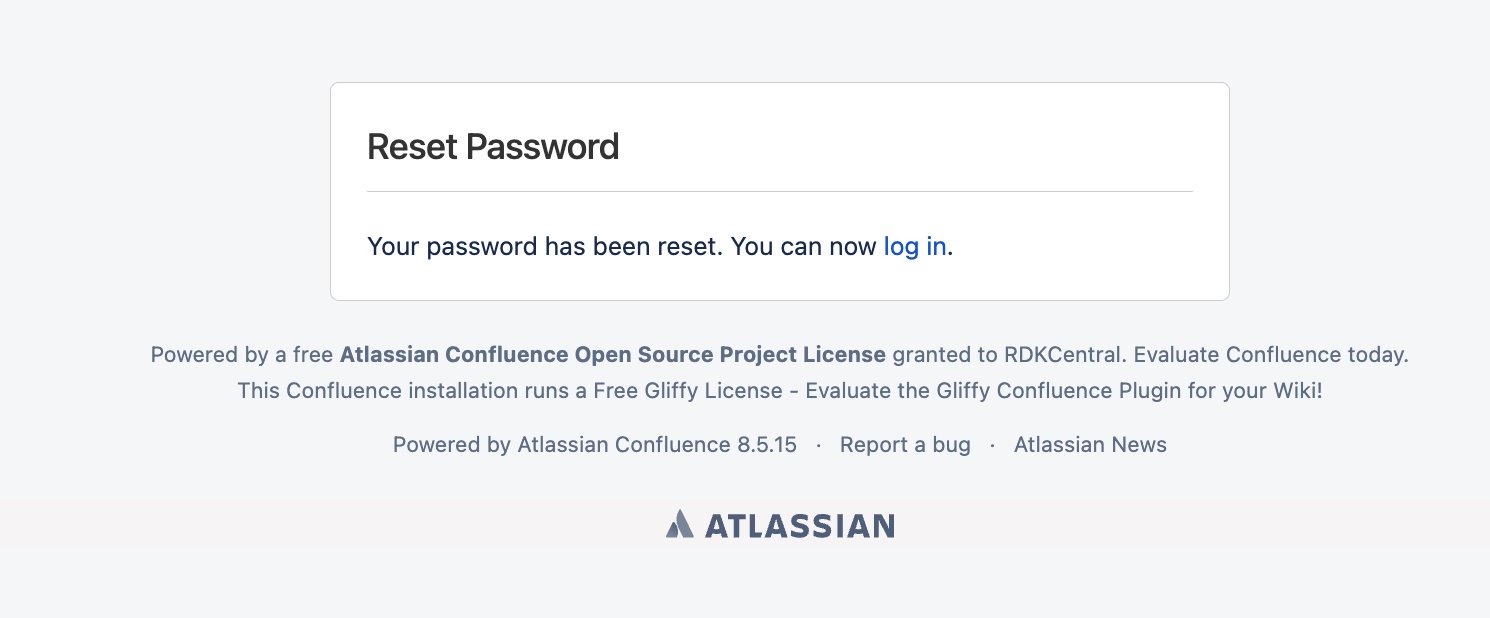
Task: Click the 'Reset Password' heading
Action: [493, 147]
